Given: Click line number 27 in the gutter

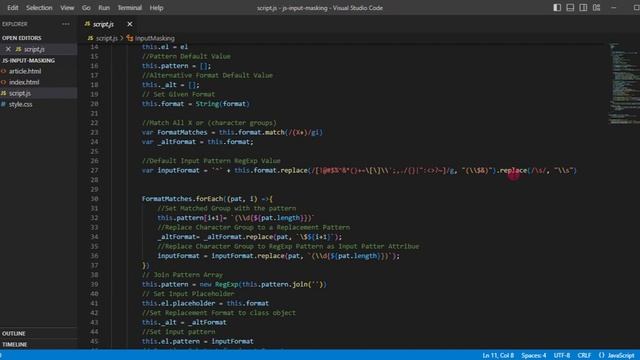Looking at the screenshot, I should click(94, 170).
